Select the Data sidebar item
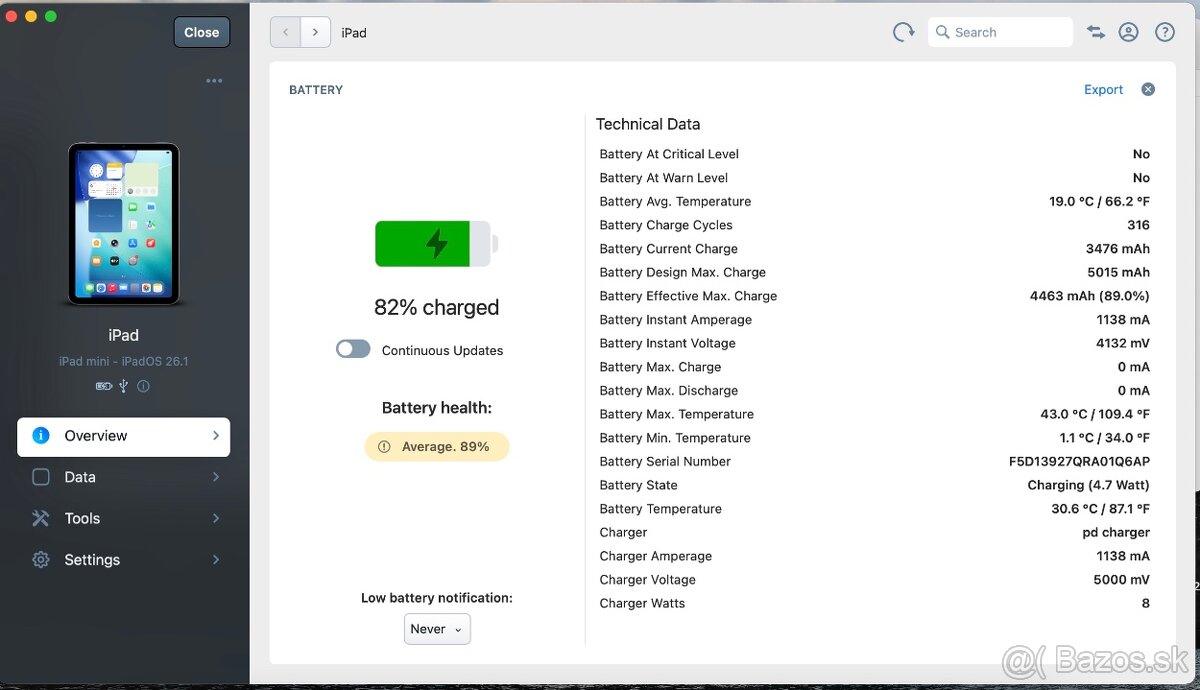Viewport: 1200px width, 690px height. pyautogui.click(x=124, y=477)
